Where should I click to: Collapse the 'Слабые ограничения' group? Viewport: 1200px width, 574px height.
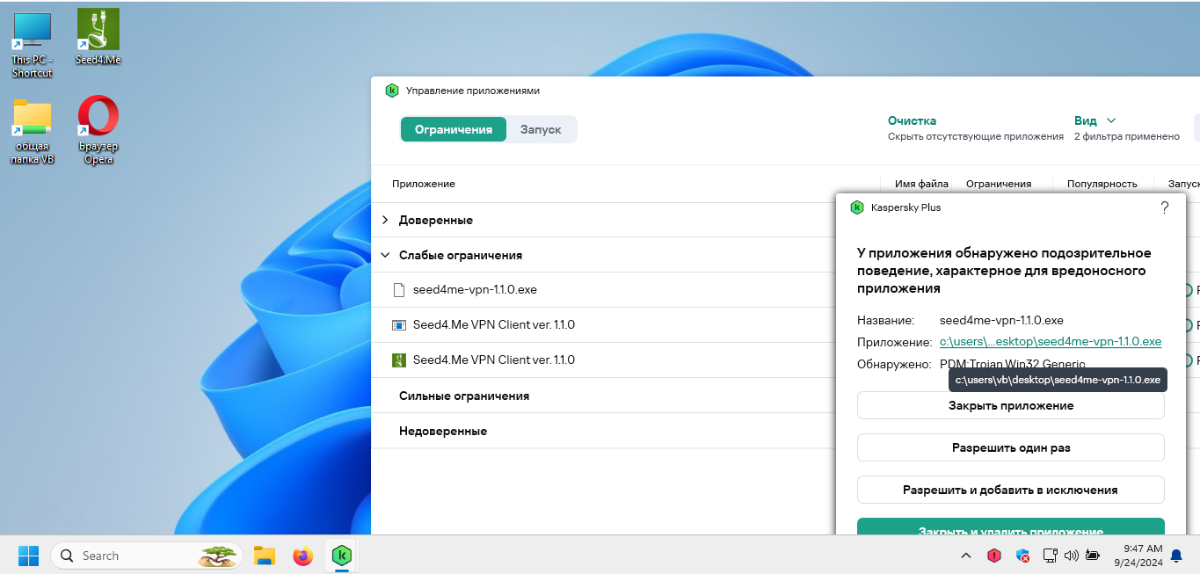[x=387, y=255]
